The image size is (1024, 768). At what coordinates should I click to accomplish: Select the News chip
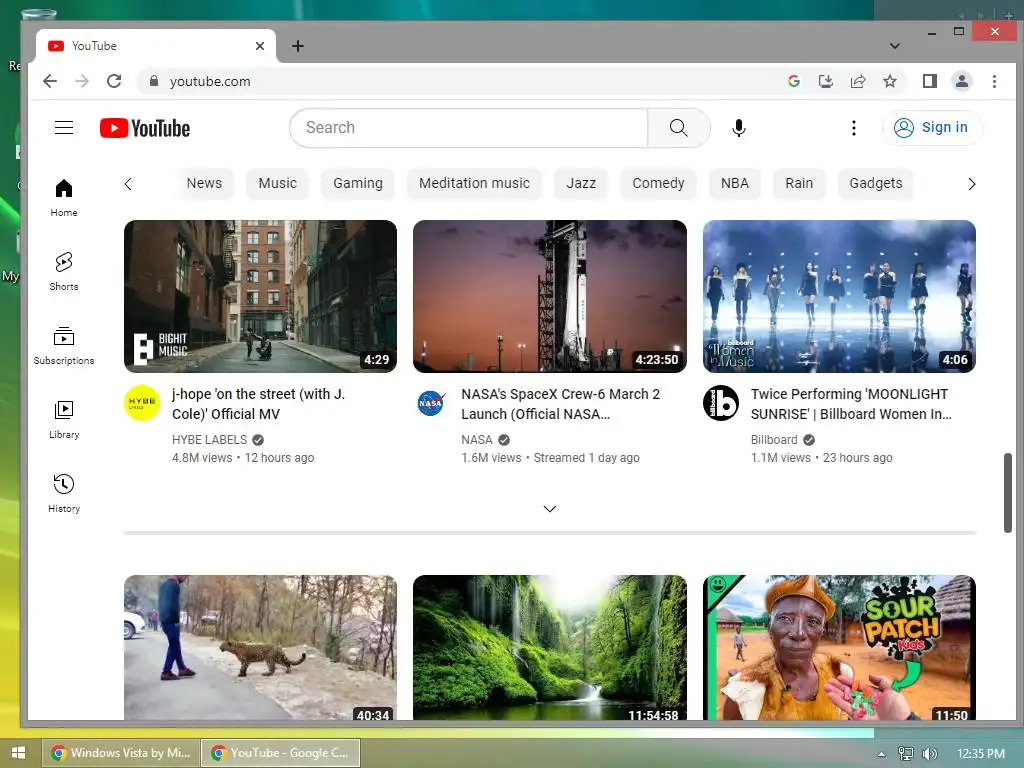coord(204,184)
